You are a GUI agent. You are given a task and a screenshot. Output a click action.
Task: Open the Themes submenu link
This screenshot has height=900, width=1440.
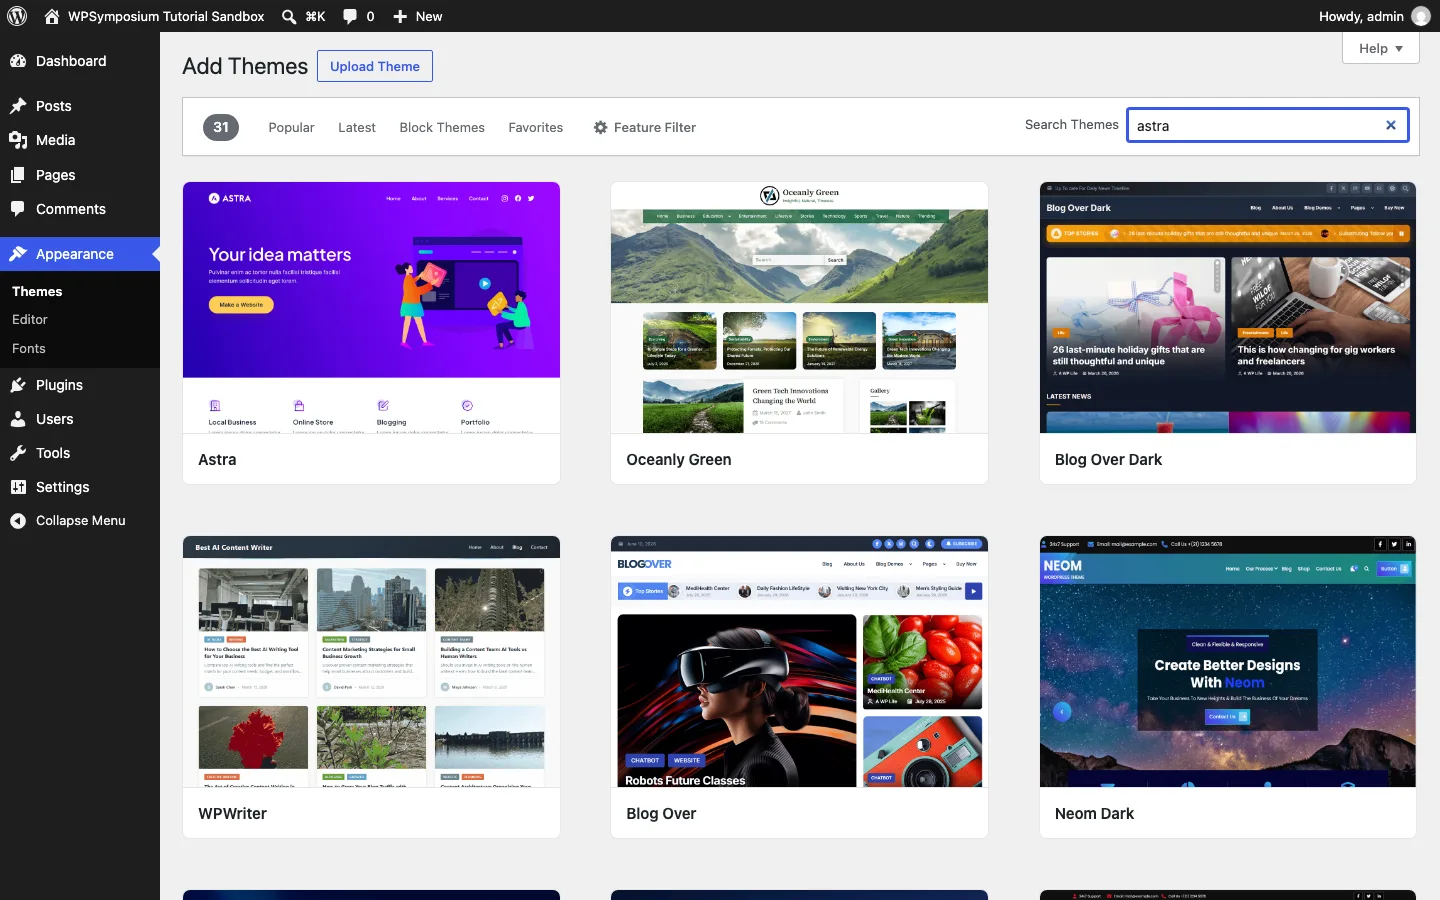click(x=37, y=292)
